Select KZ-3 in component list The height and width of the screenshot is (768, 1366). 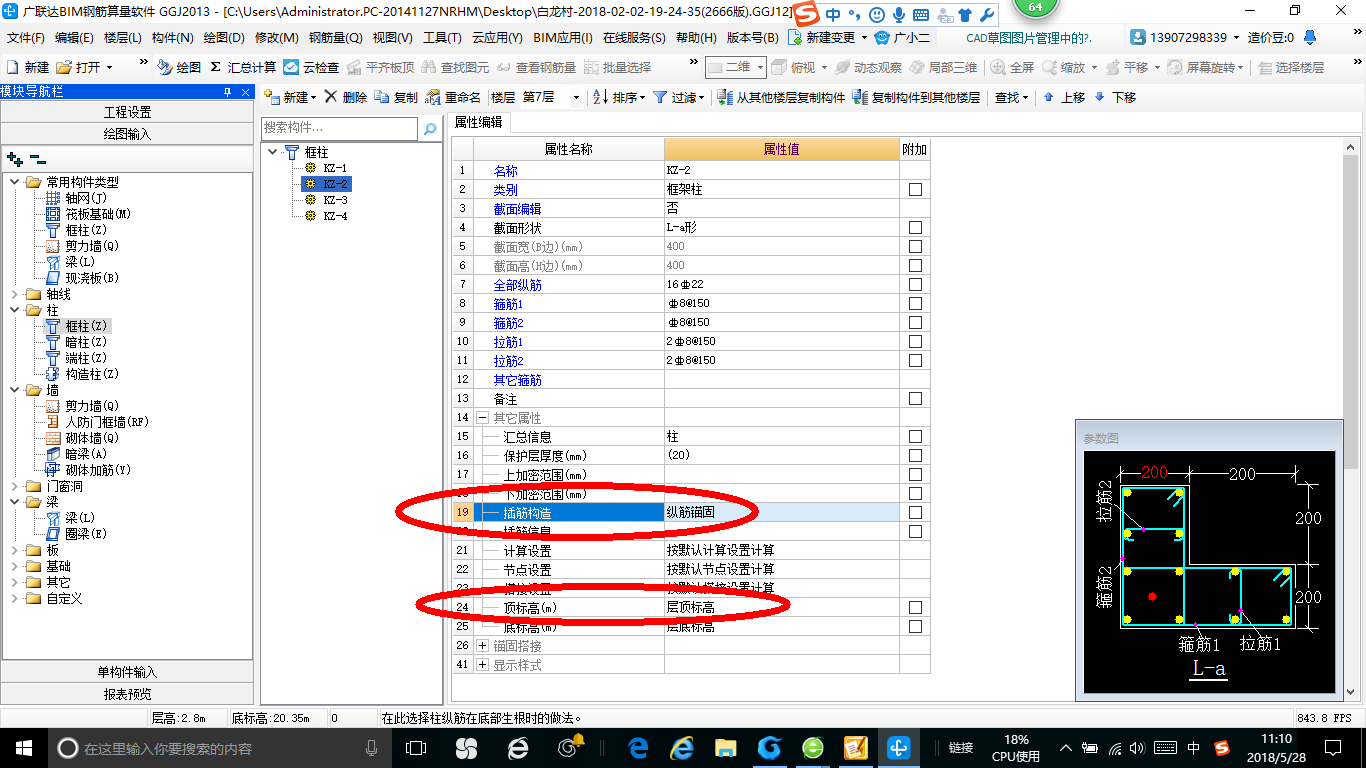[326, 200]
